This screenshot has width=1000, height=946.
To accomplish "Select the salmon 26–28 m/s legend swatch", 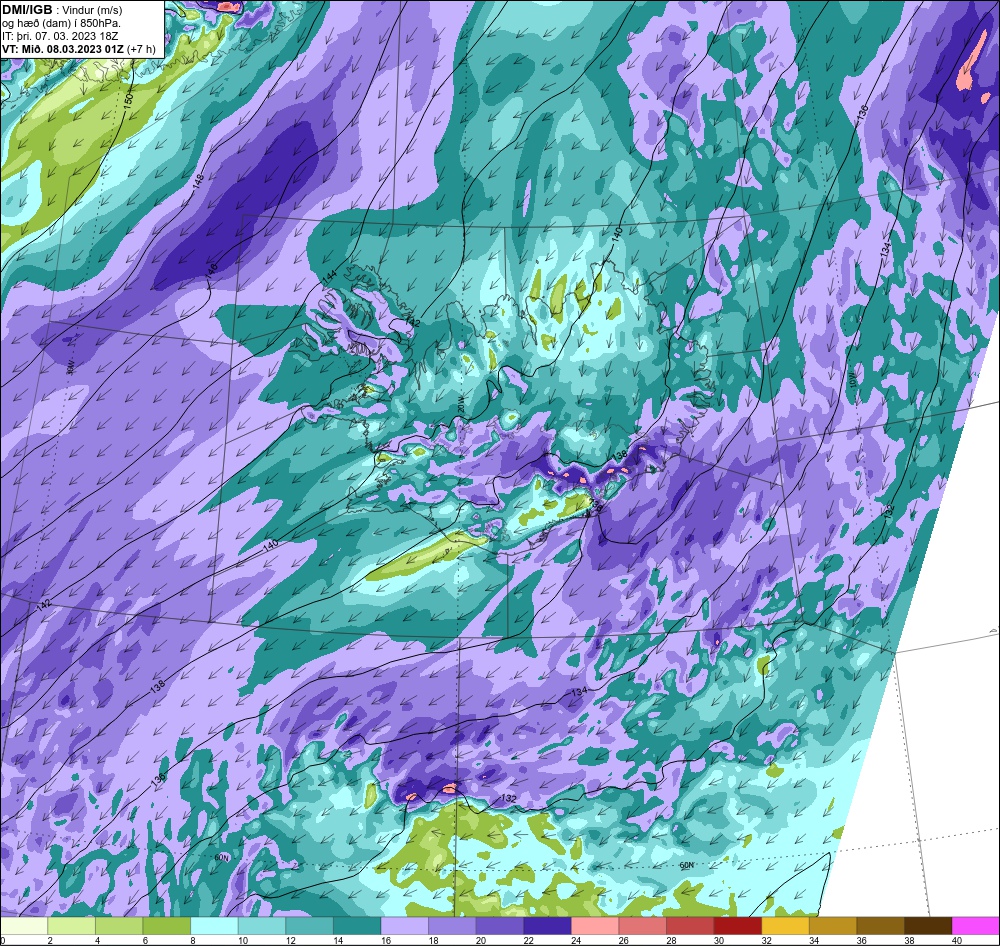I will [642, 926].
